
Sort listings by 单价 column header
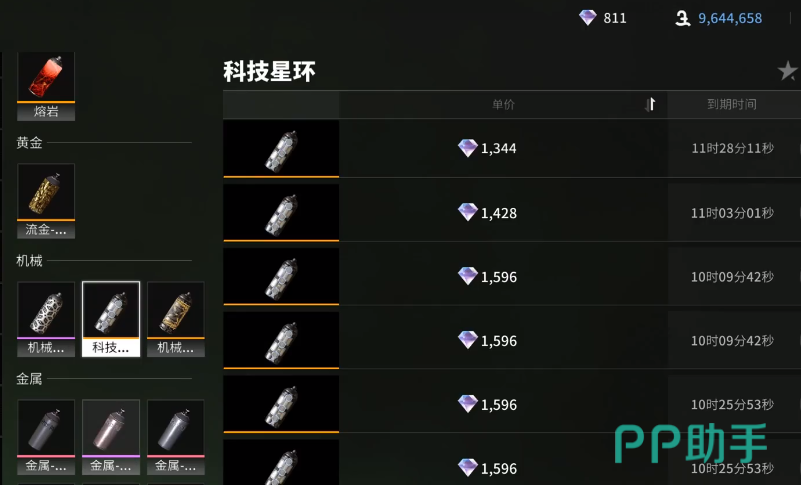click(503, 105)
